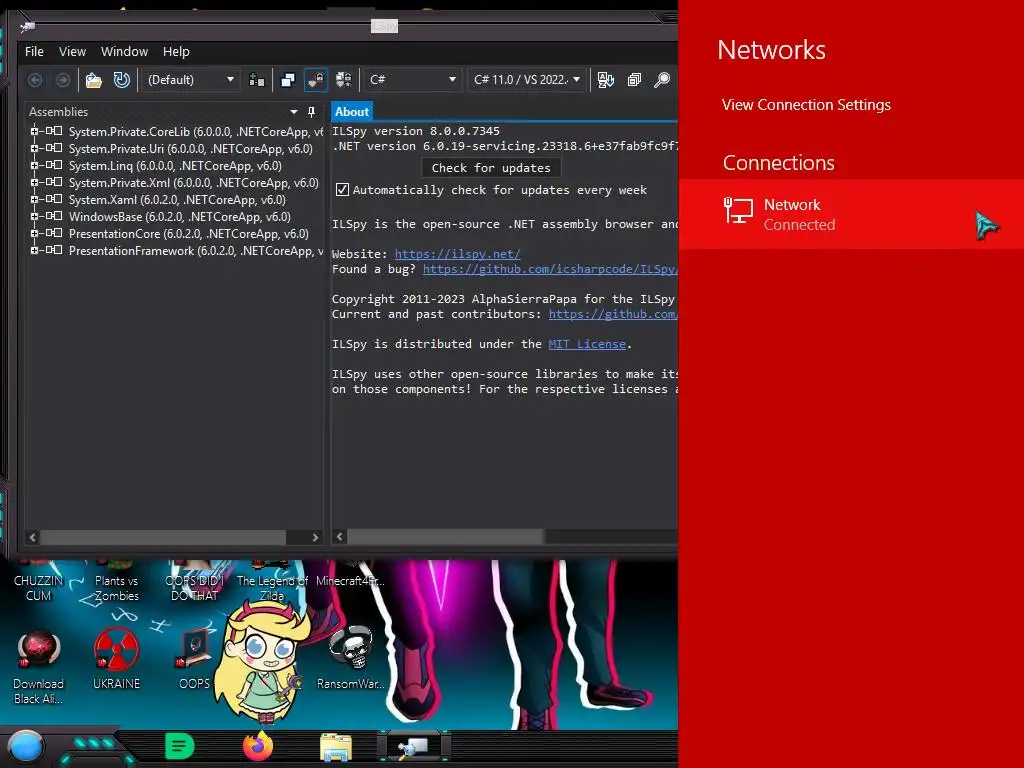
Task: Open the Help menu
Action: point(176,52)
